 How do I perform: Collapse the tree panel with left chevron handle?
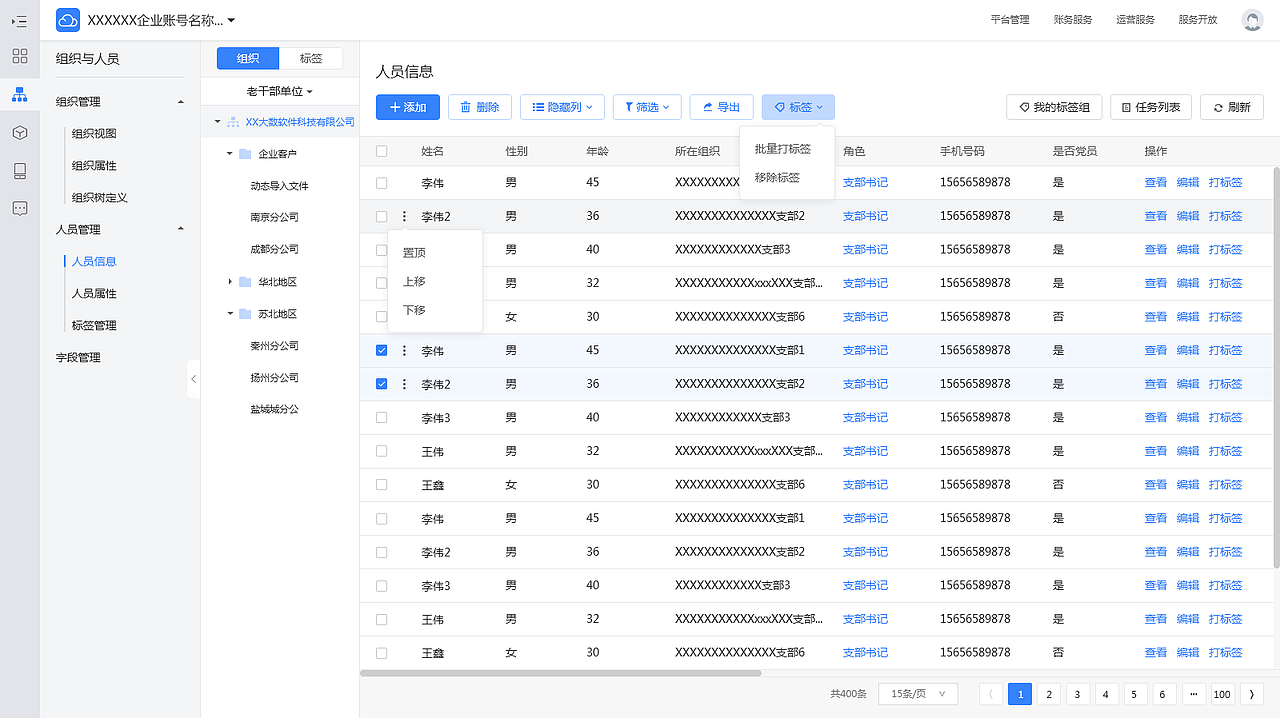(193, 379)
